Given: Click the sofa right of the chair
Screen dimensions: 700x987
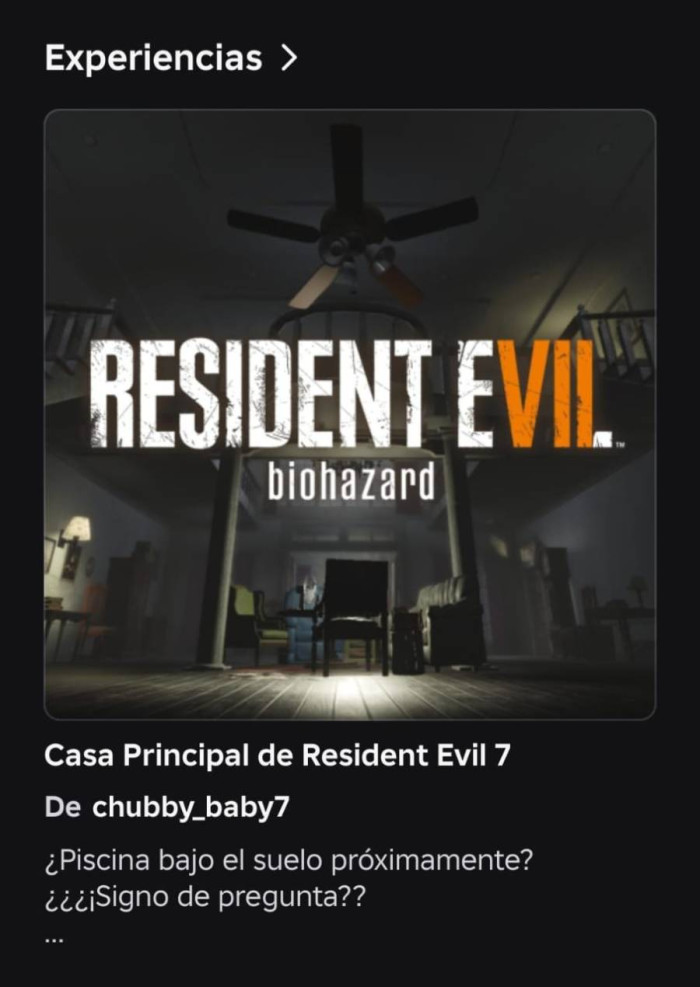Looking at the screenshot, I should [x=450, y=623].
